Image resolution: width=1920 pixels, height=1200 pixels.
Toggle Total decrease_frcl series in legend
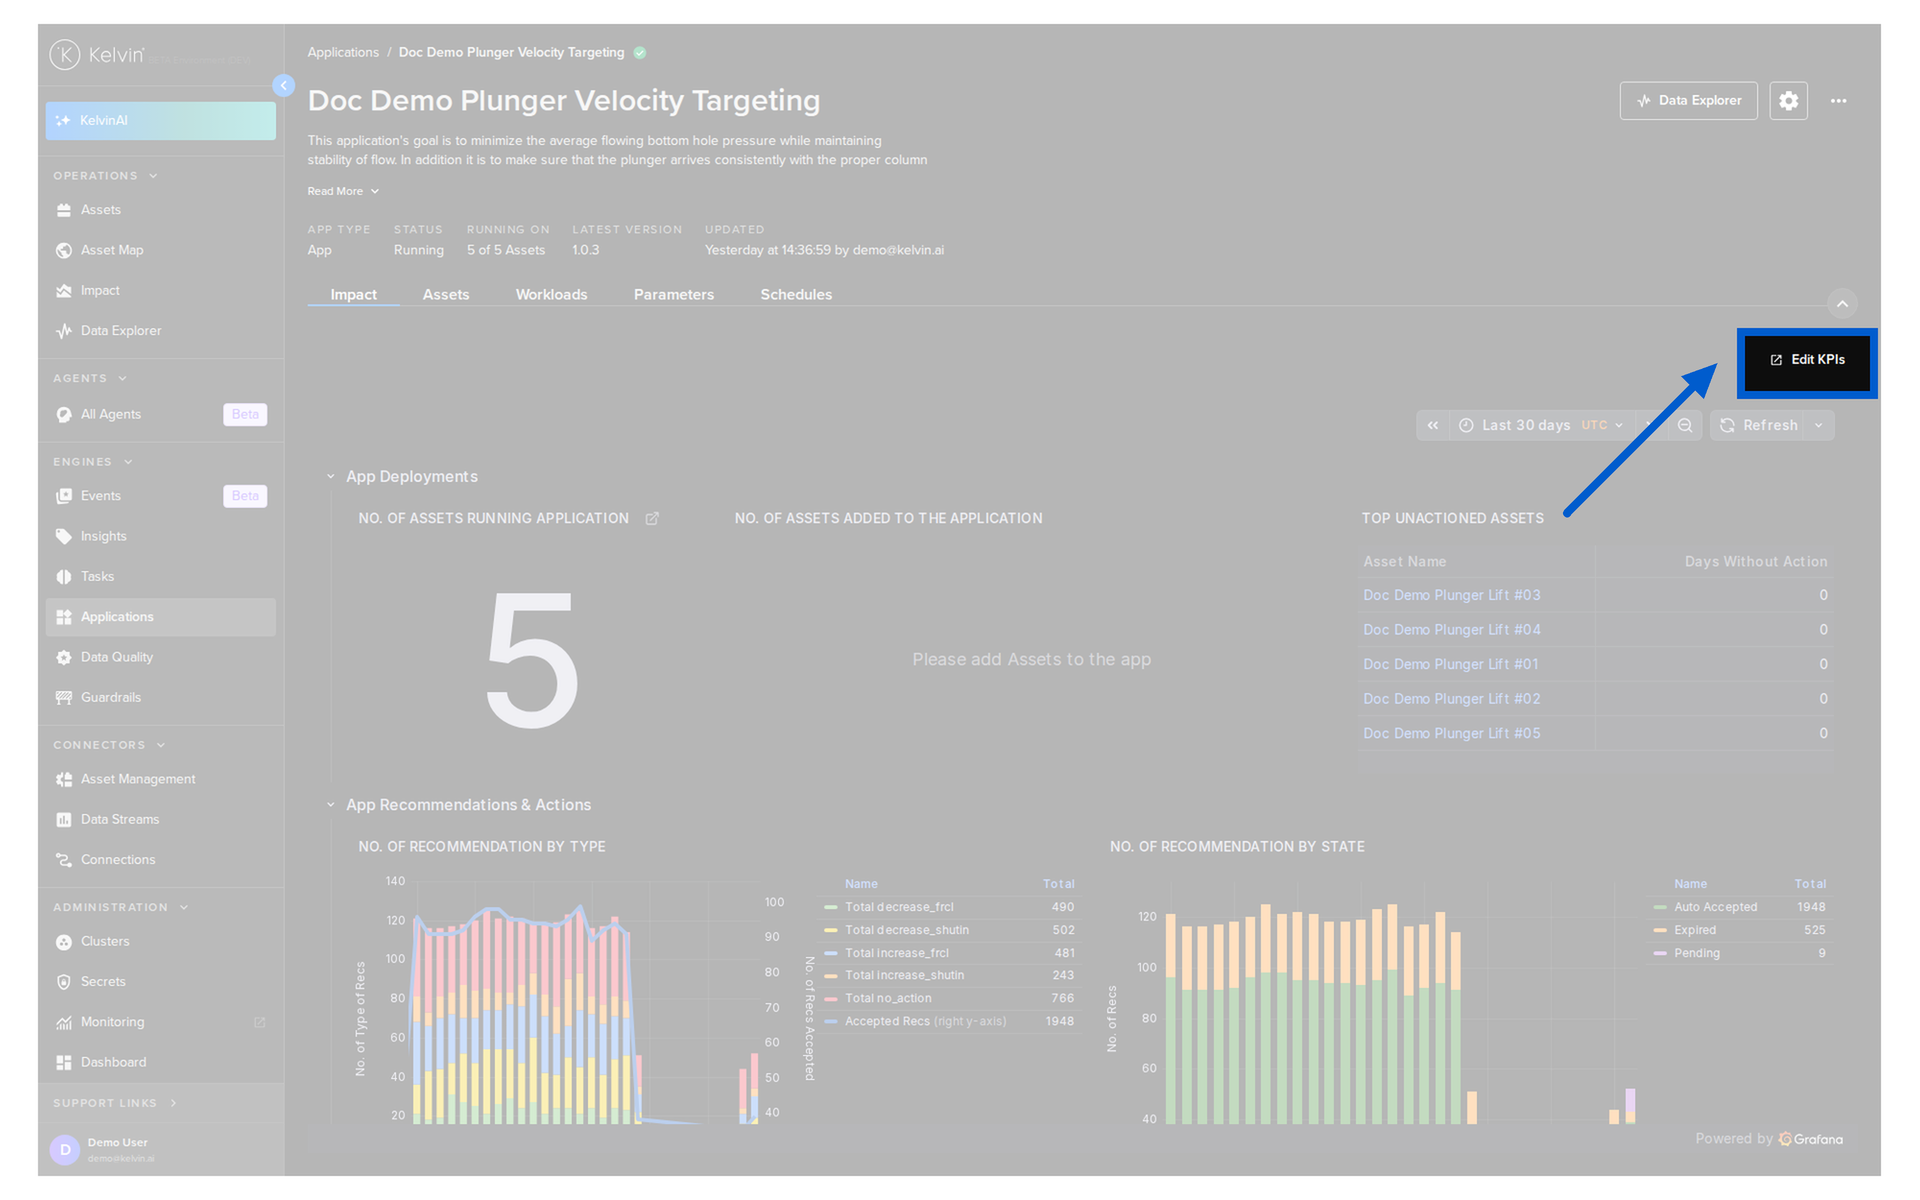click(898, 907)
